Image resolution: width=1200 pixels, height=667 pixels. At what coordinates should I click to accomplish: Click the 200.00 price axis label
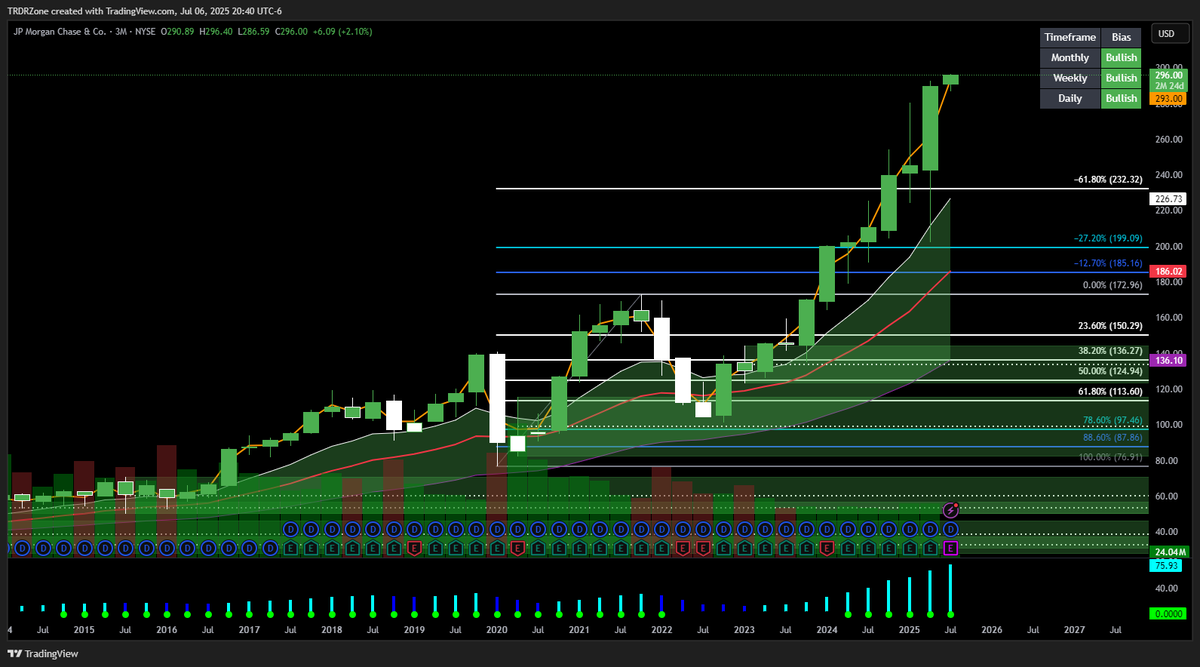click(1169, 247)
